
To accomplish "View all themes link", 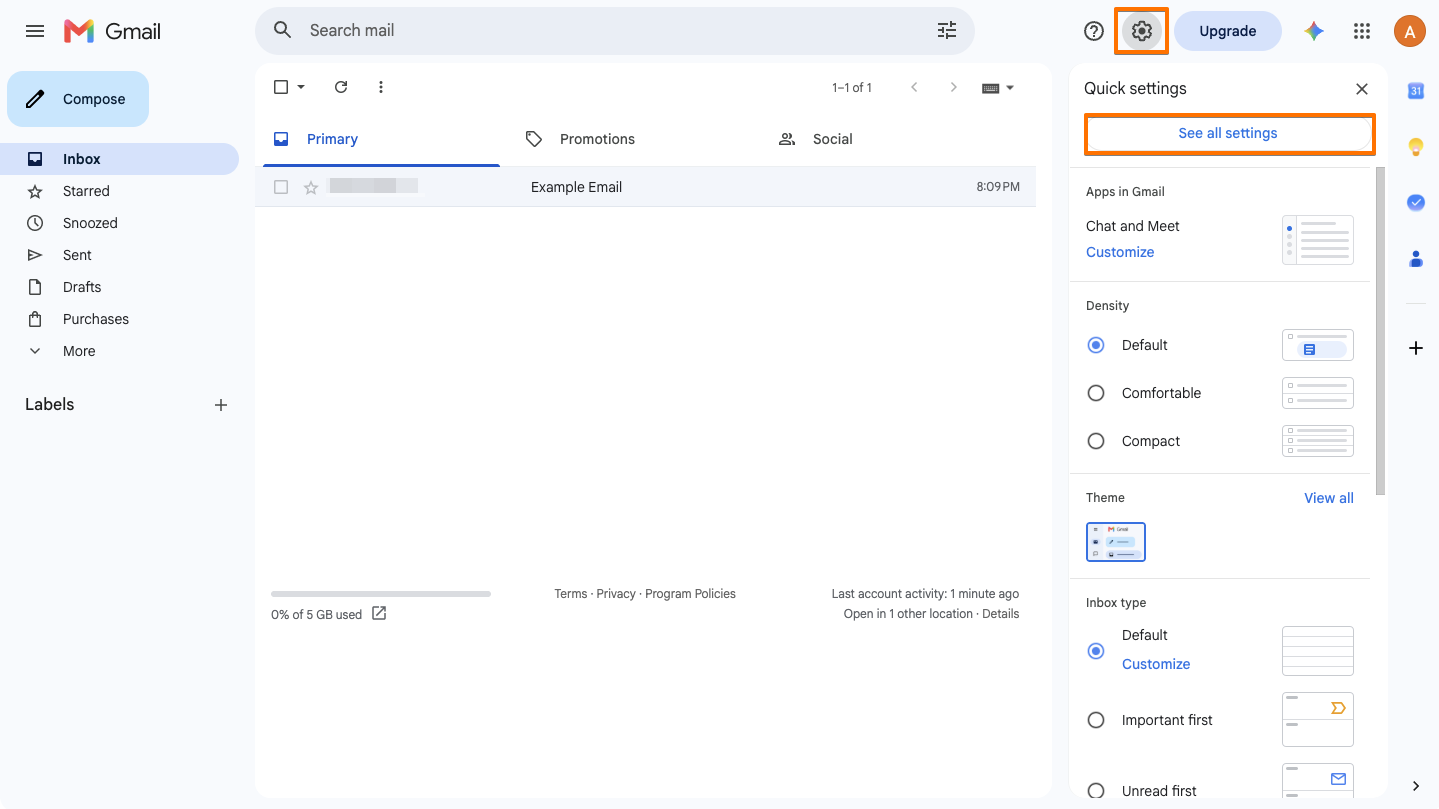I will pyautogui.click(x=1329, y=498).
